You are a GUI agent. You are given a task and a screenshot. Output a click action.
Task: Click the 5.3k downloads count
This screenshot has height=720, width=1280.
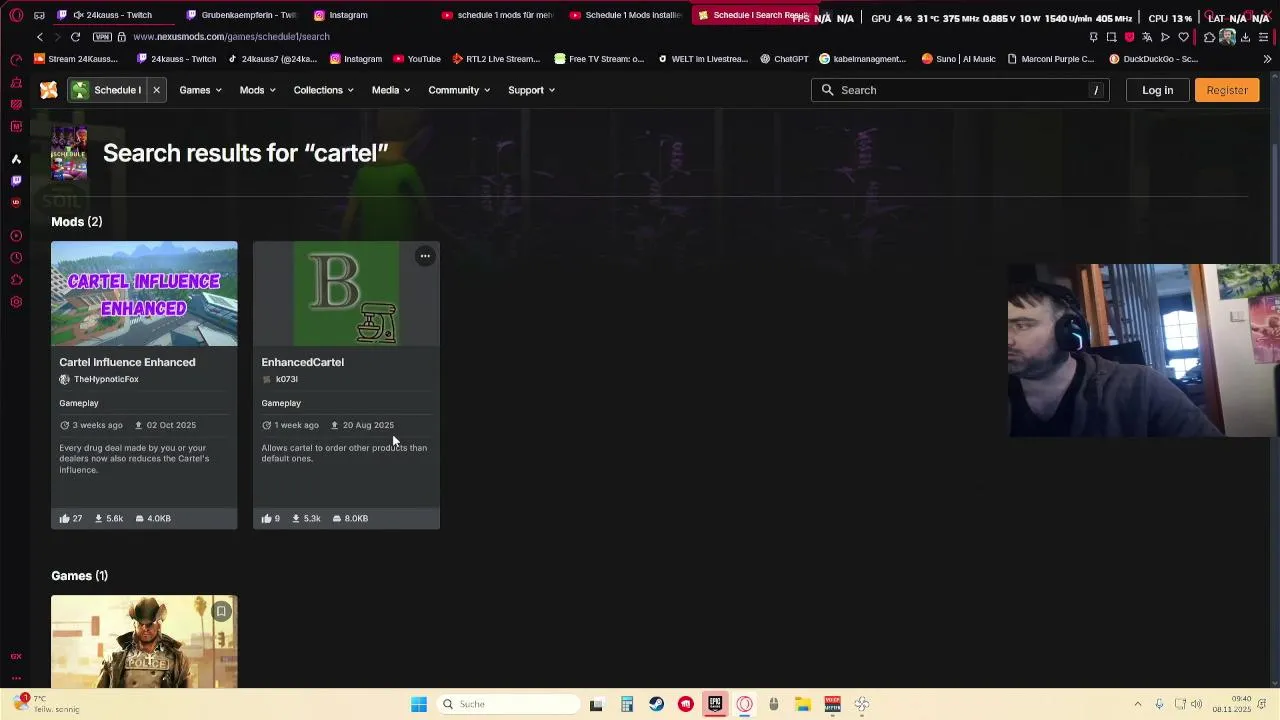(x=306, y=518)
